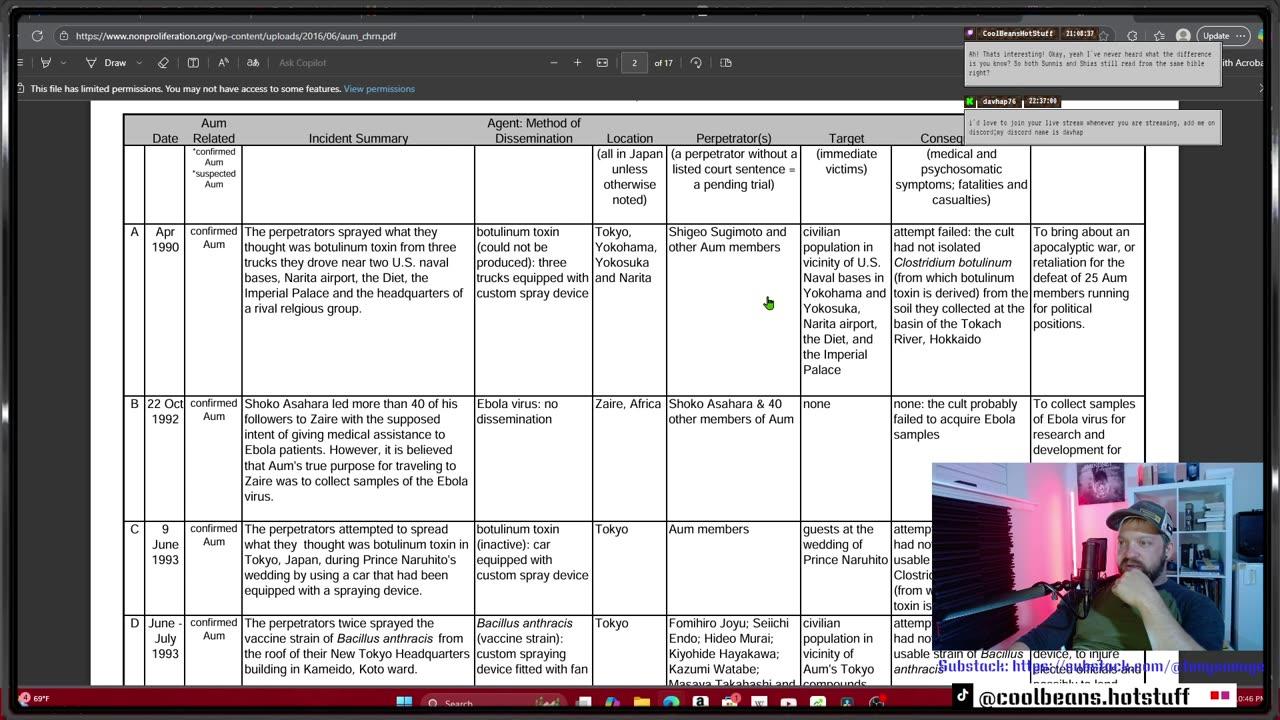Image resolution: width=1280 pixels, height=720 pixels.
Task: Click the Rotate icon in PDF toolbar
Action: [696, 63]
